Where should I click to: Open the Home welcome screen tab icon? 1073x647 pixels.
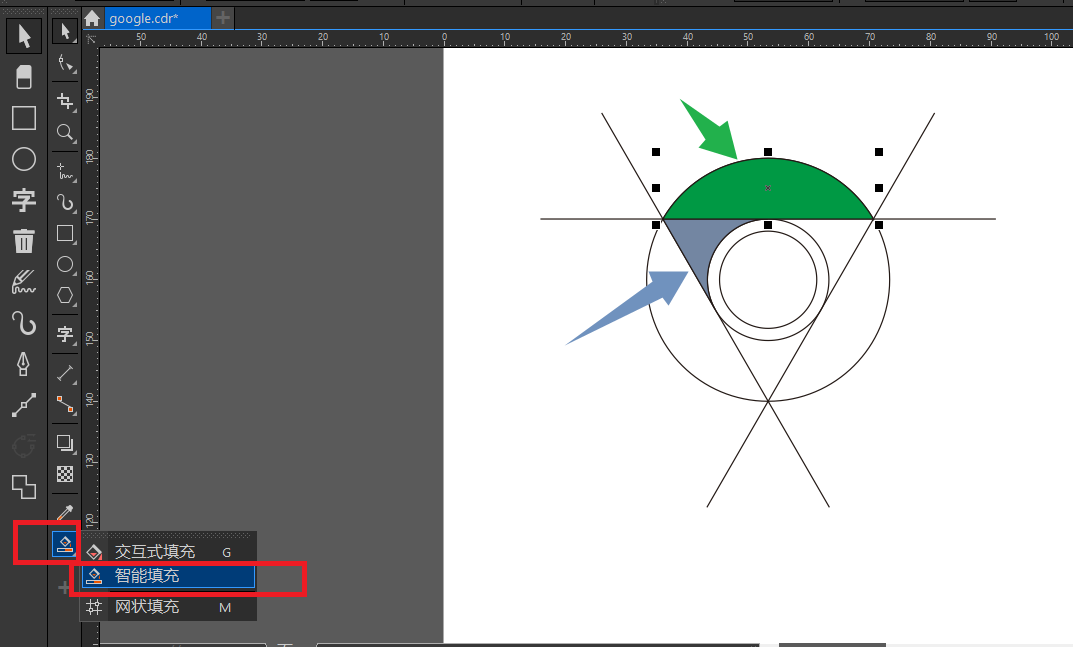point(92,18)
